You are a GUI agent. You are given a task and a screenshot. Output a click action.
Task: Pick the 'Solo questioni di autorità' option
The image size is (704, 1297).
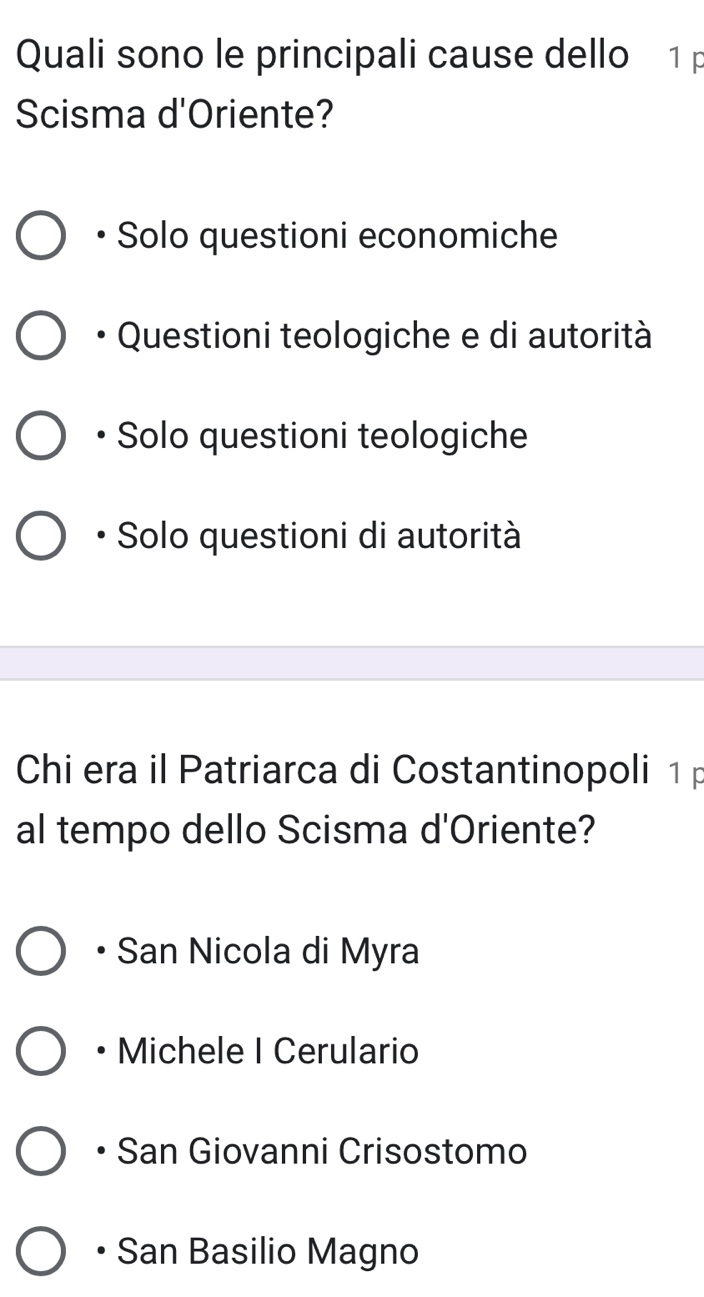pos(40,537)
